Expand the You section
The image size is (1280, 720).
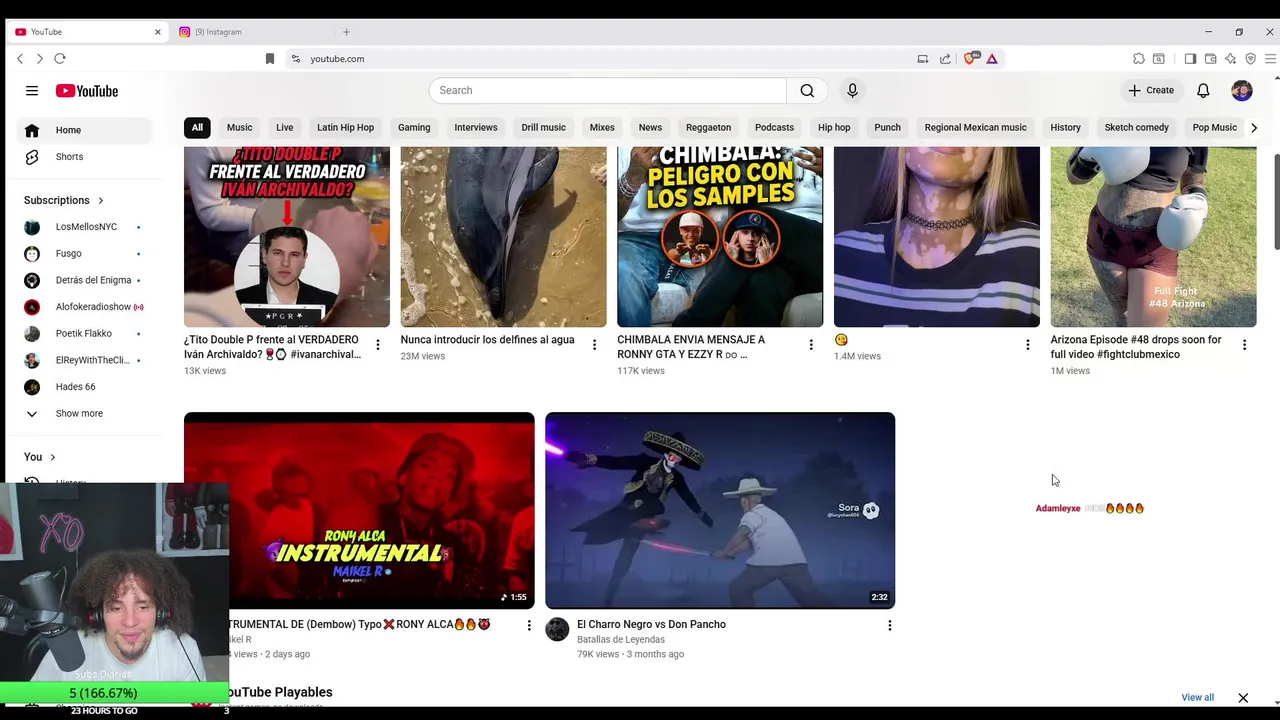[40, 457]
